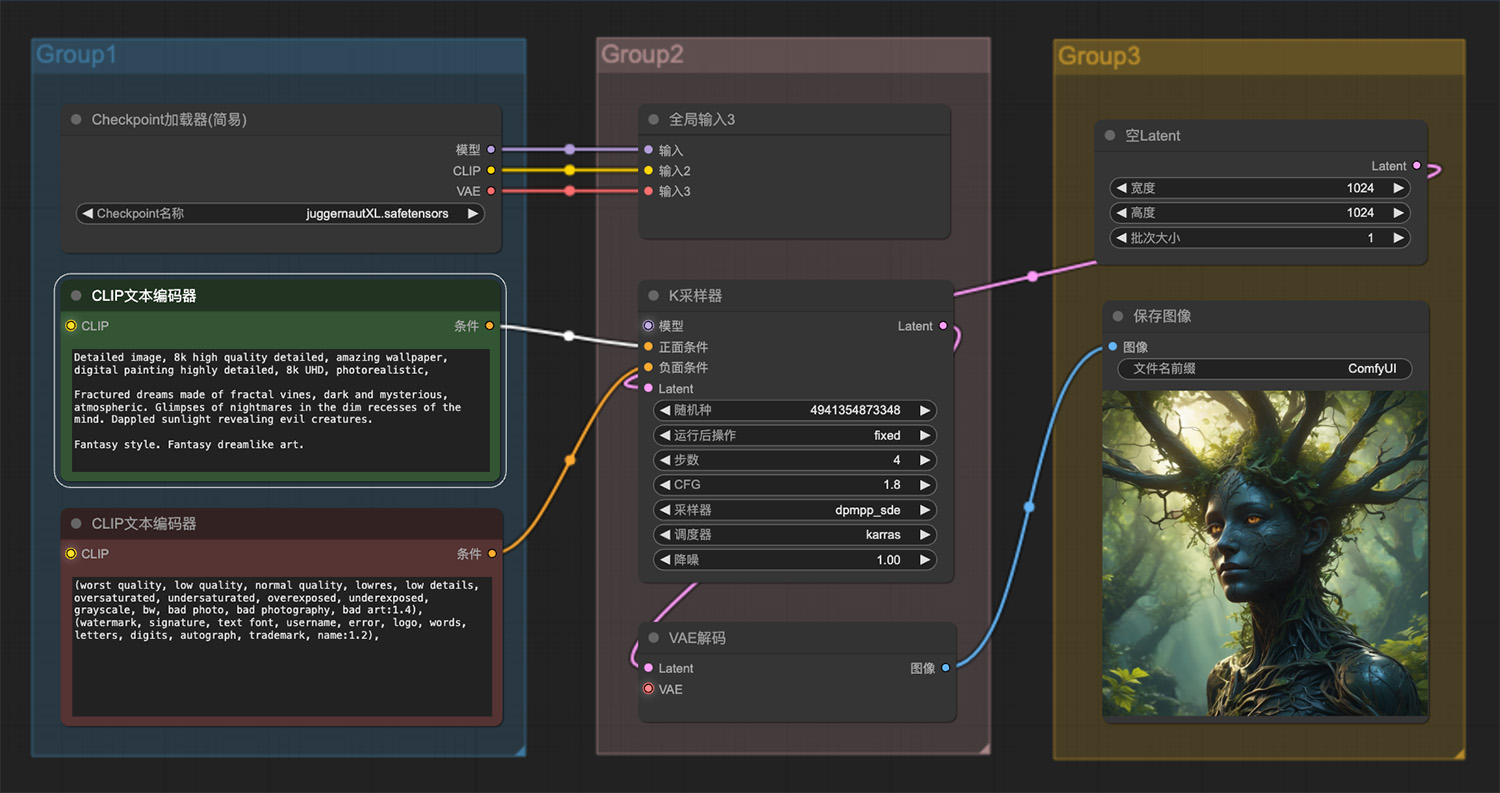The width and height of the screenshot is (1500, 793).
Task: Open the 采样器 combo set to dpmpp_sde
Action: coord(795,510)
